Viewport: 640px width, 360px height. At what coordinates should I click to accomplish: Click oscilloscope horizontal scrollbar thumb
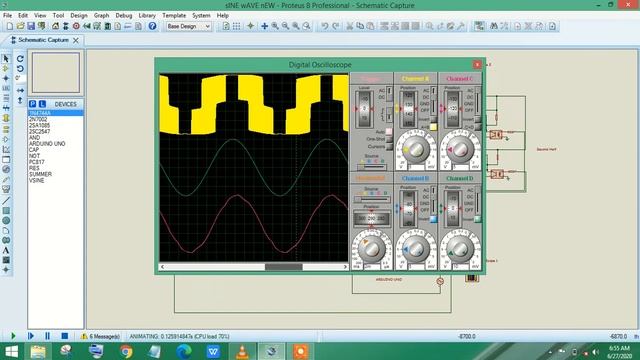click(284, 267)
